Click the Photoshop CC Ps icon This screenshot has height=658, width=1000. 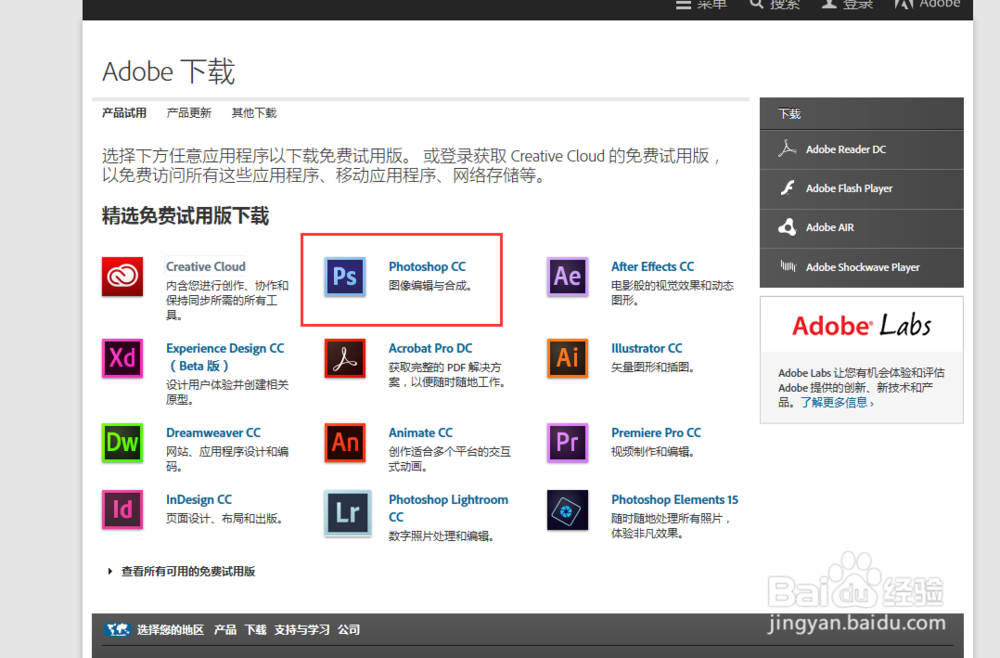(x=345, y=276)
